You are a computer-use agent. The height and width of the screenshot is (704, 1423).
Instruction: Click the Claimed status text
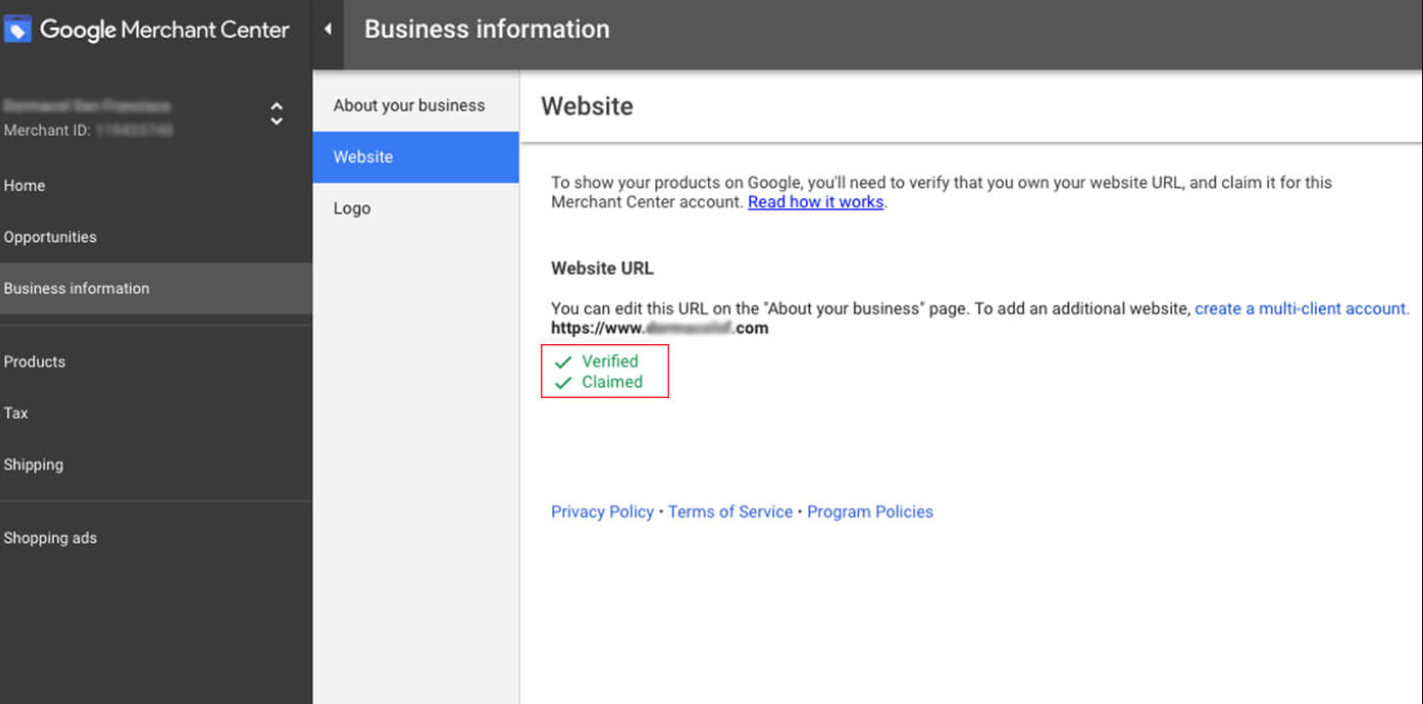pyautogui.click(x=612, y=382)
